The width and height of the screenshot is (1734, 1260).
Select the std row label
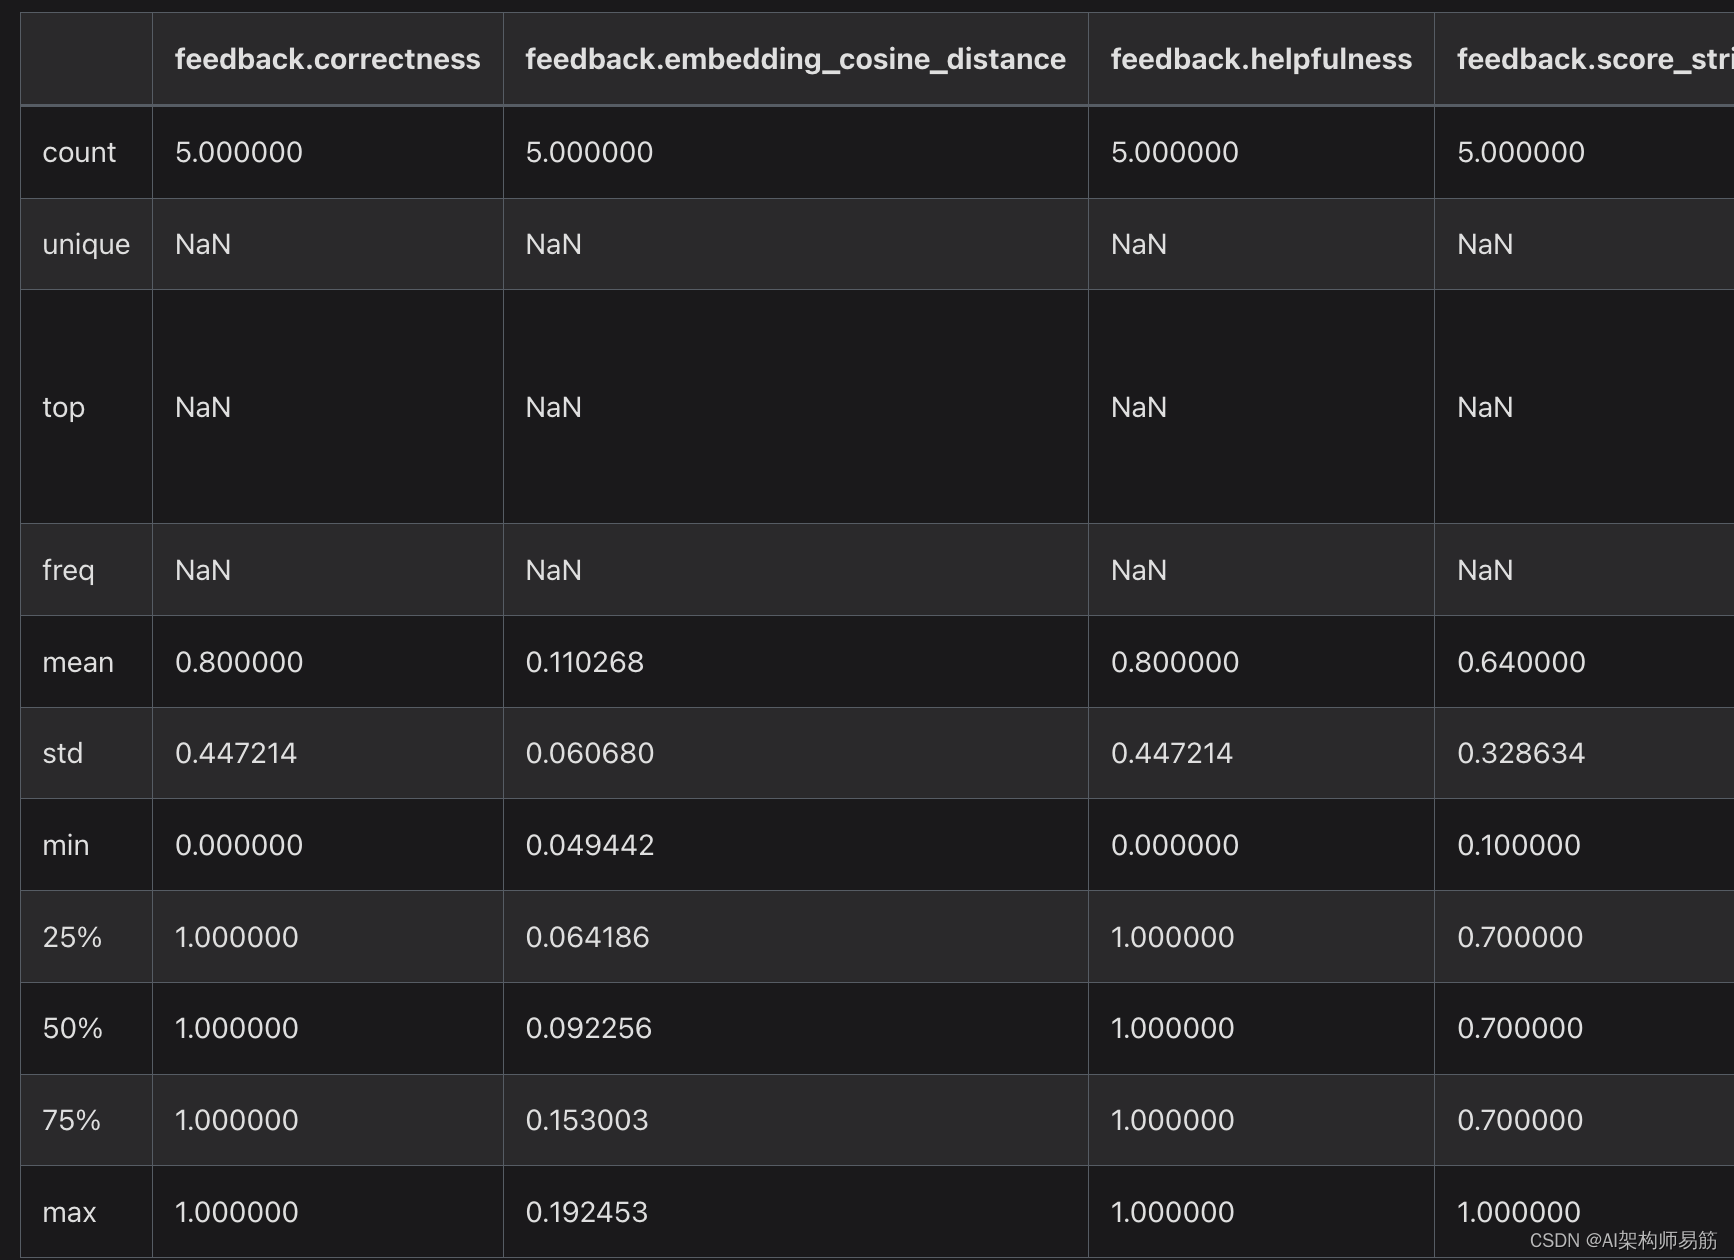point(63,753)
